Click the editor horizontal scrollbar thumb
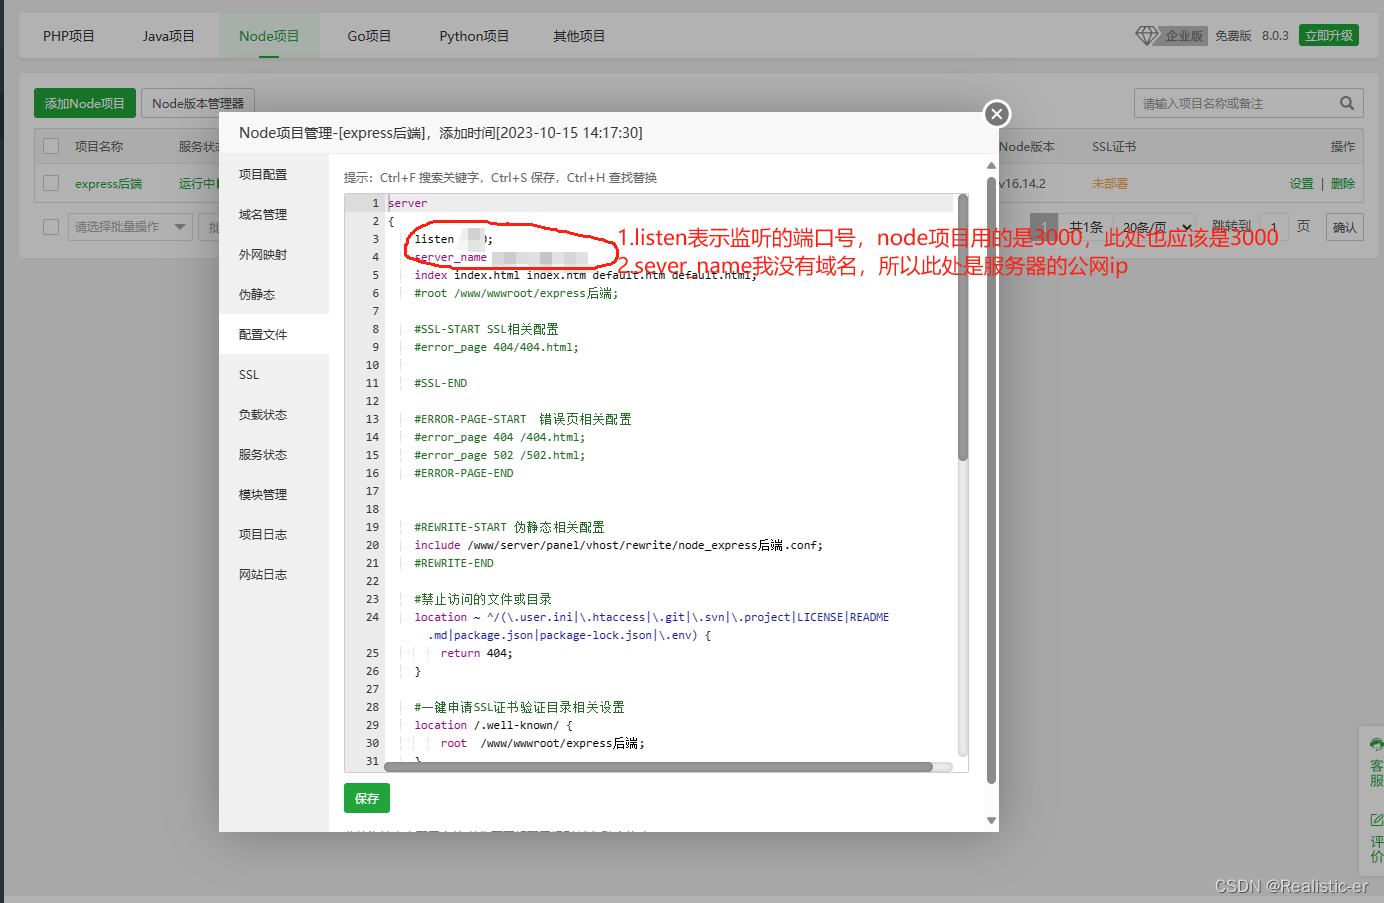 pos(658,767)
